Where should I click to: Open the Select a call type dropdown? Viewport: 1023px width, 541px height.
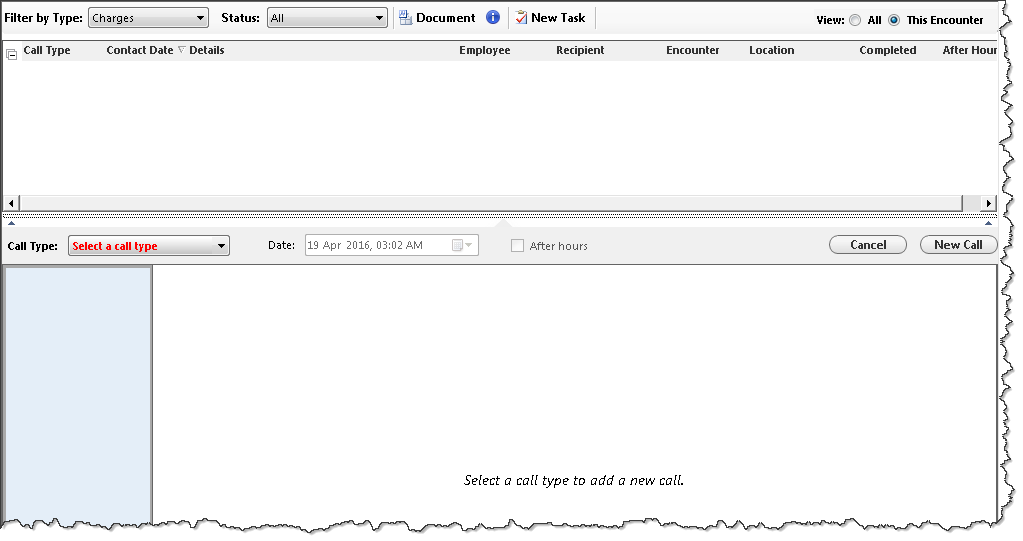coord(149,246)
